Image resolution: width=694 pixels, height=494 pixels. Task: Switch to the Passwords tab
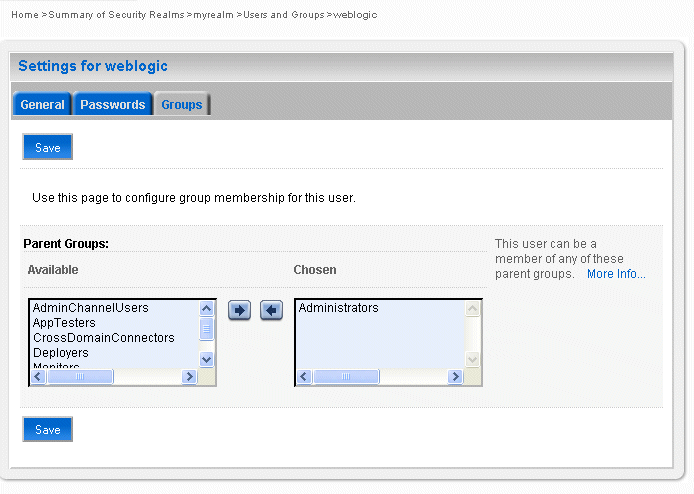coord(113,104)
